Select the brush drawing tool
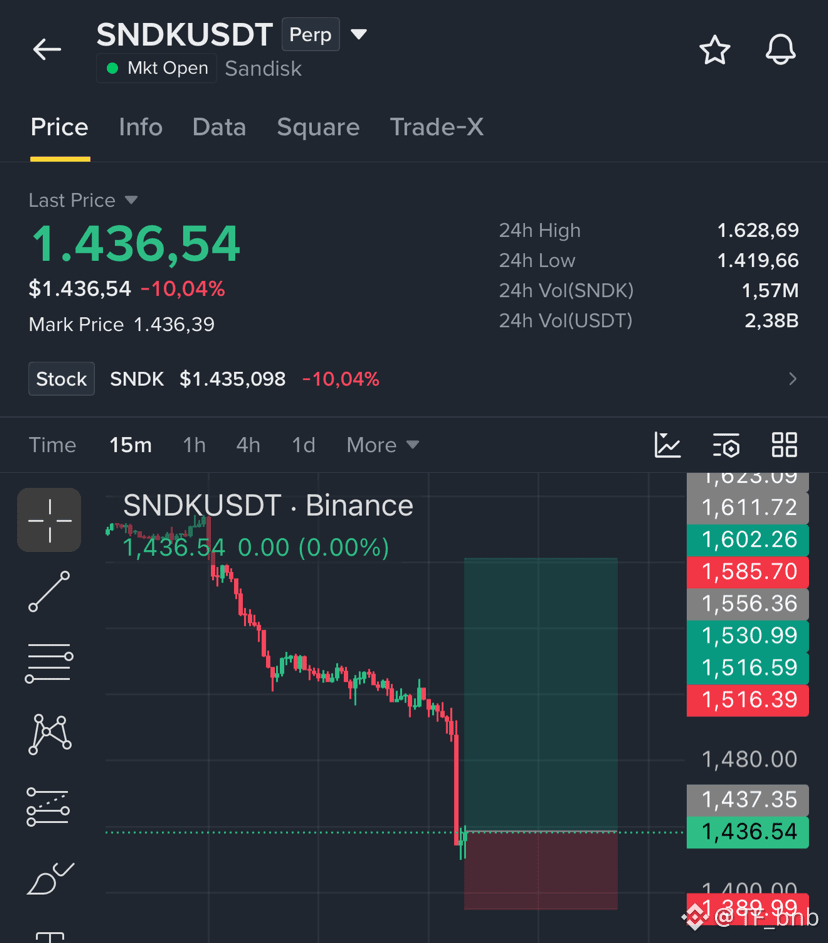 tap(51, 879)
